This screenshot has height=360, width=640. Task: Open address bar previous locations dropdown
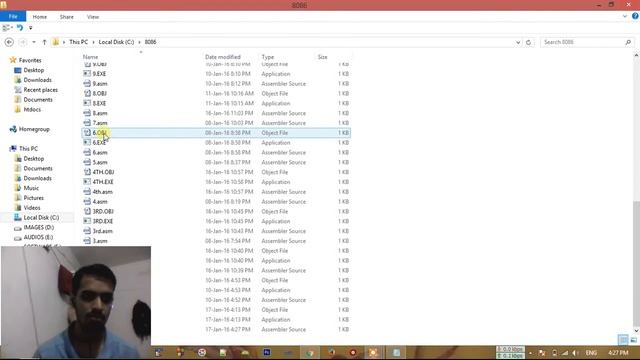[x=518, y=42]
